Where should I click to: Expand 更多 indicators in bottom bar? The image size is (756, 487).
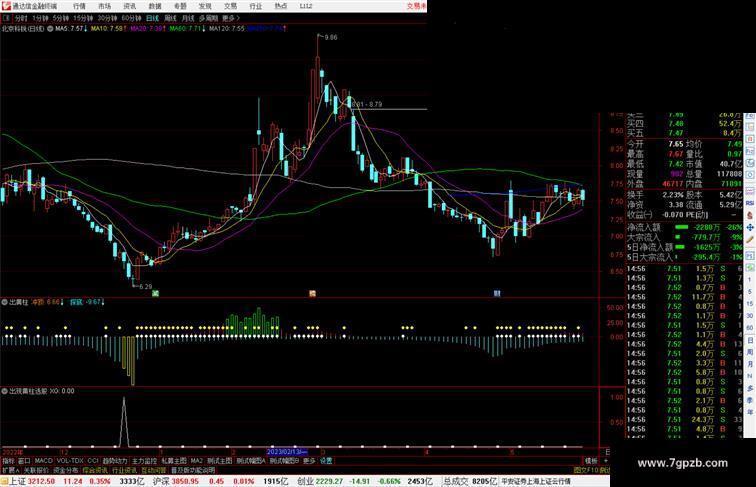309,461
